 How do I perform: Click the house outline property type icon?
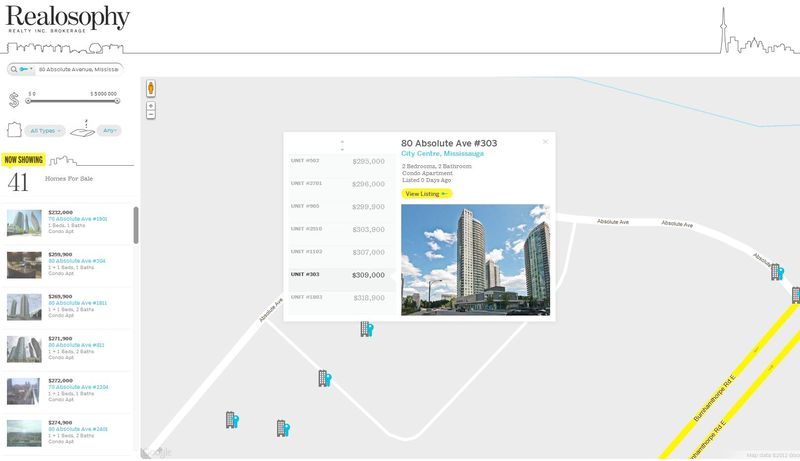coord(14,130)
